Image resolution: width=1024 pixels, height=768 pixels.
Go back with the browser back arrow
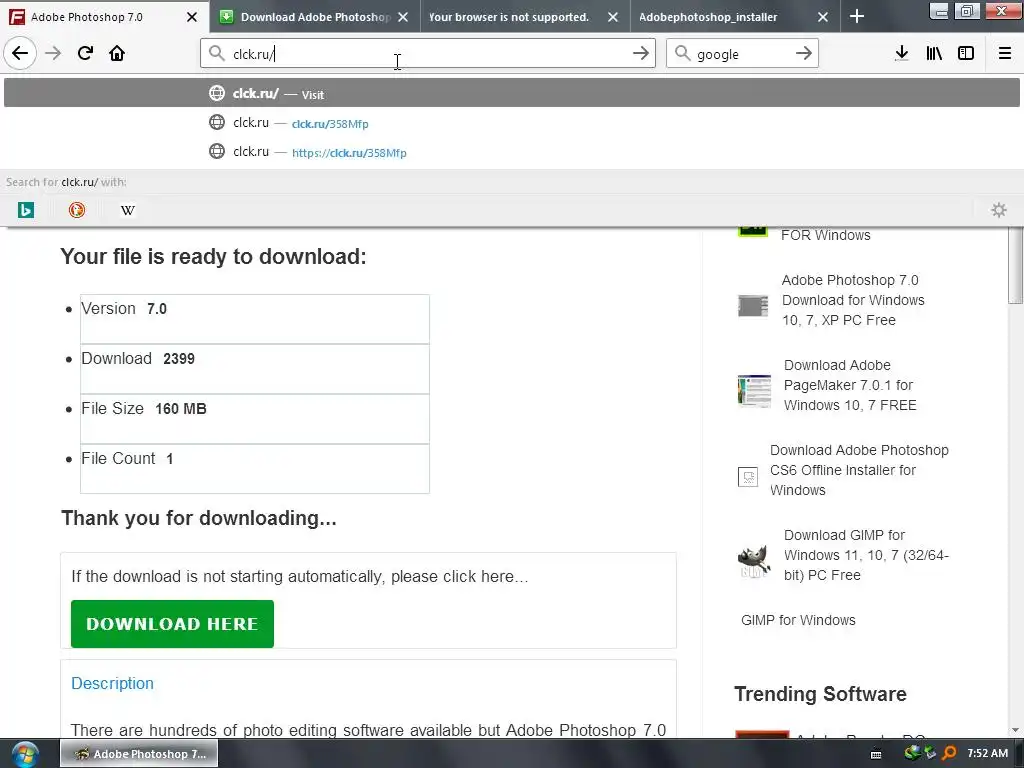click(20, 54)
